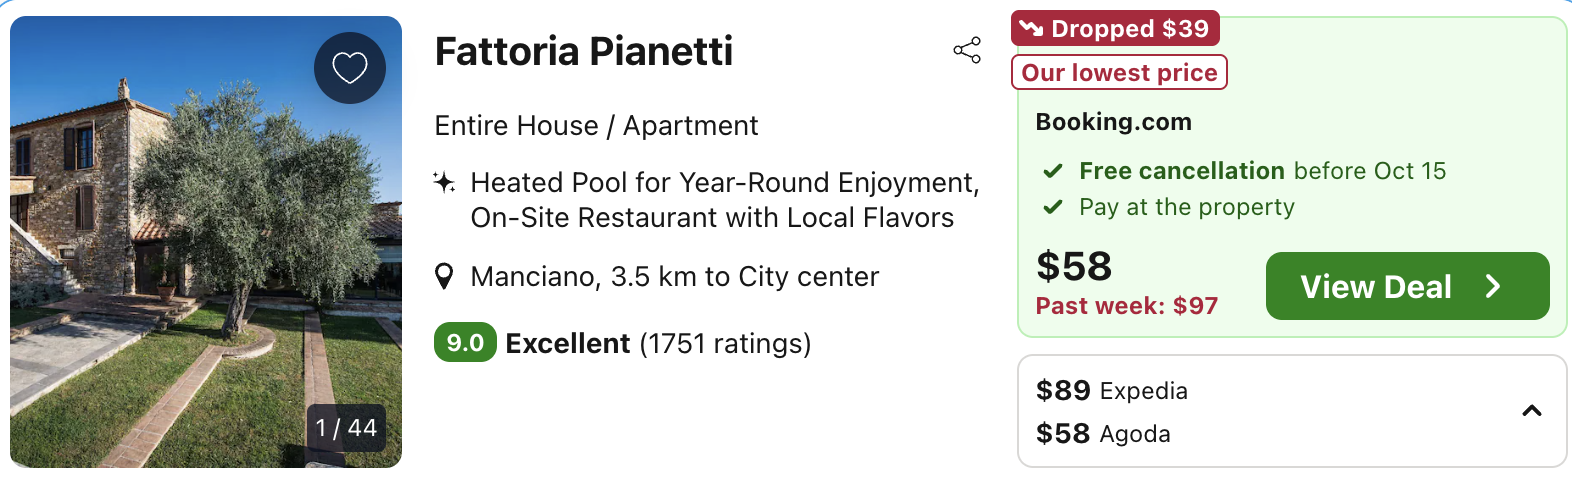The height and width of the screenshot is (478, 1572).
Task: Open the Excellent 1751 ratings reviews text
Action: click(x=658, y=344)
